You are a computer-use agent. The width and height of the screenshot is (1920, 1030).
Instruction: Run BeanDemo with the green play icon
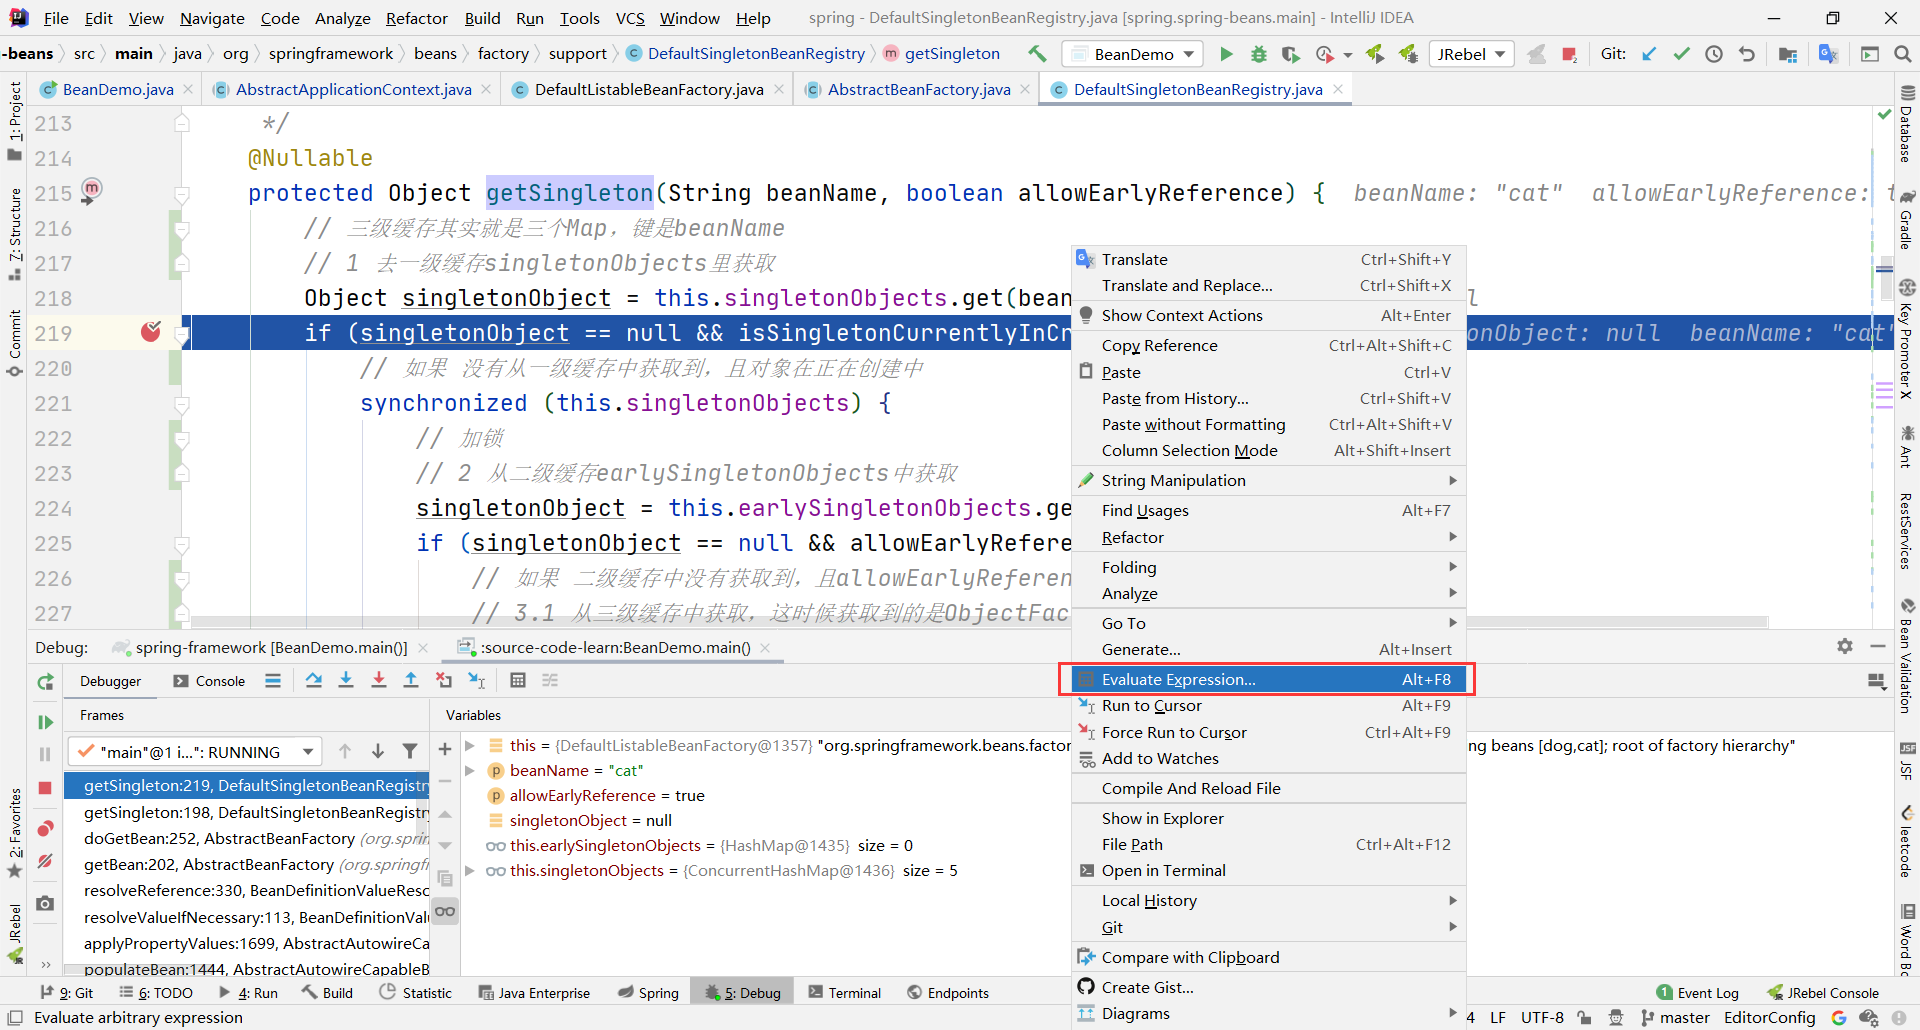(x=1227, y=54)
